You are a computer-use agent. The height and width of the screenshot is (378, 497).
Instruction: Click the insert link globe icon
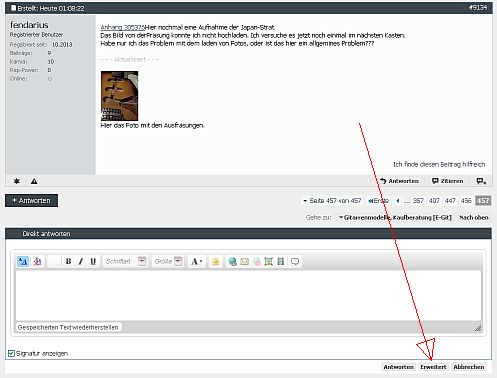pyautogui.click(x=232, y=262)
